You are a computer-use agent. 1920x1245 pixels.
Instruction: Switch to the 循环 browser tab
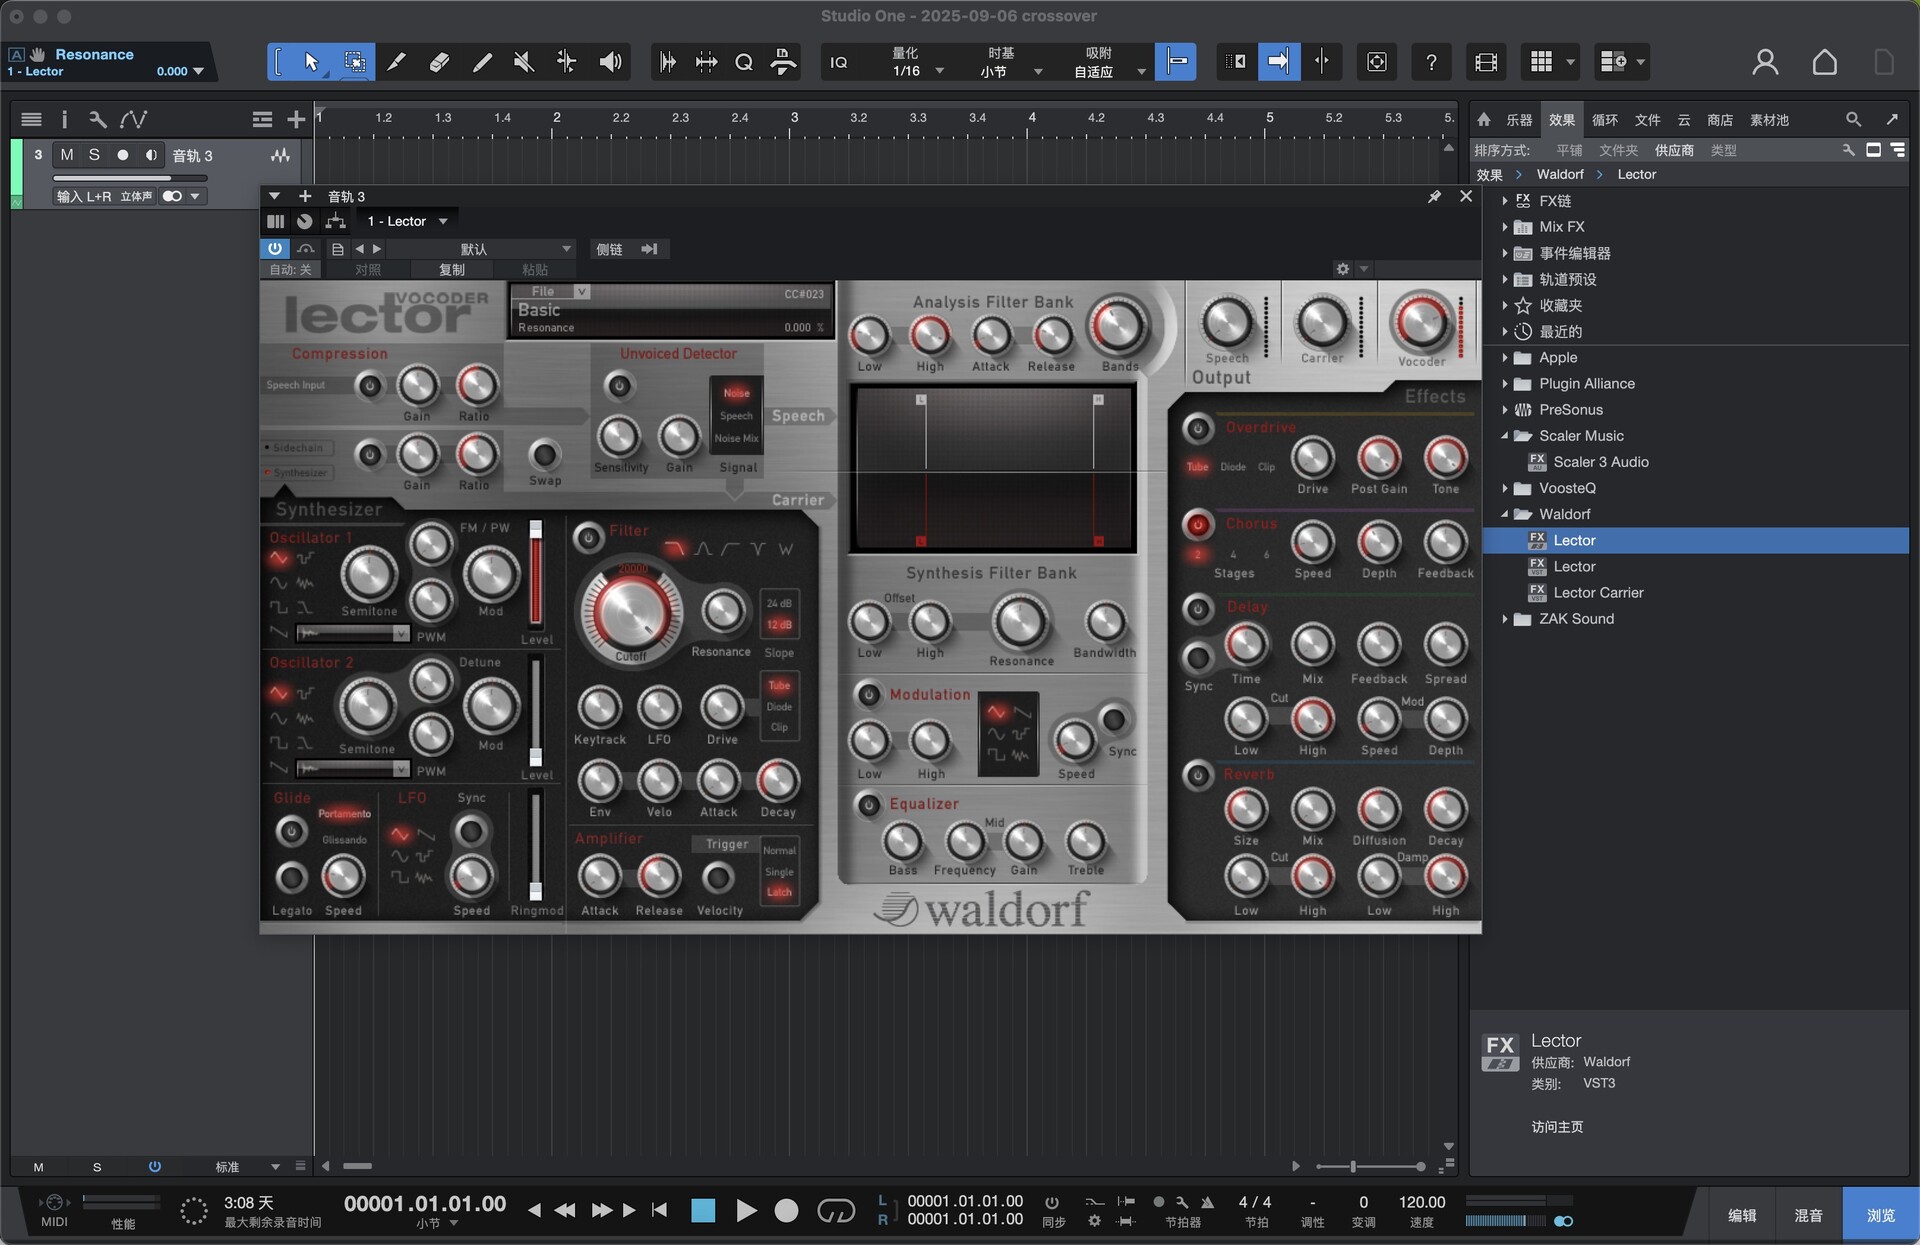click(1604, 120)
